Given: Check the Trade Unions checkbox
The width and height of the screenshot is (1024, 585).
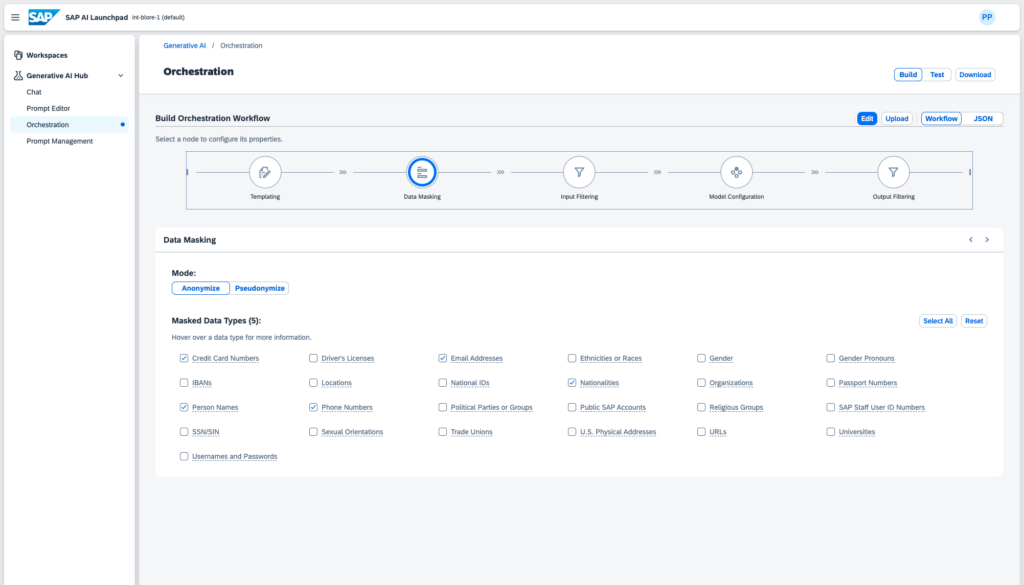Looking at the screenshot, I should (x=443, y=432).
